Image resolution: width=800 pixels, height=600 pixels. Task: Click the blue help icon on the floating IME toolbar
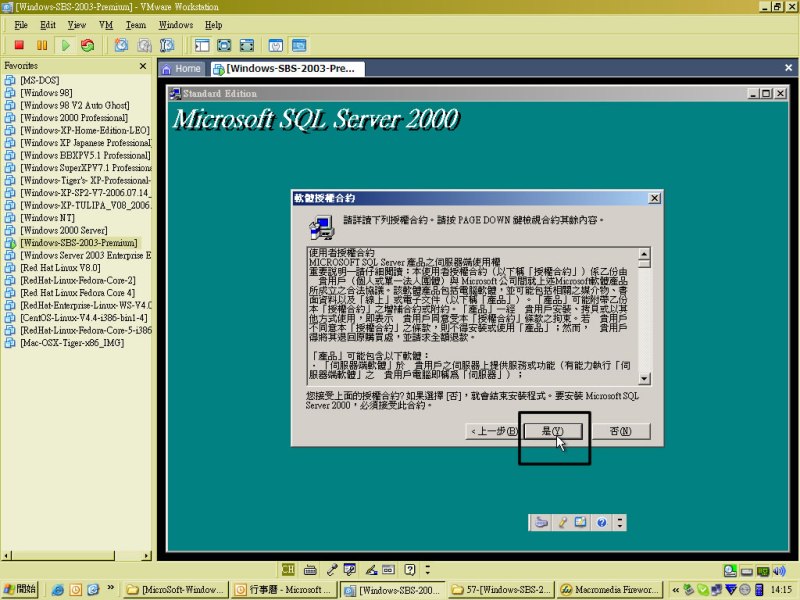tap(602, 522)
